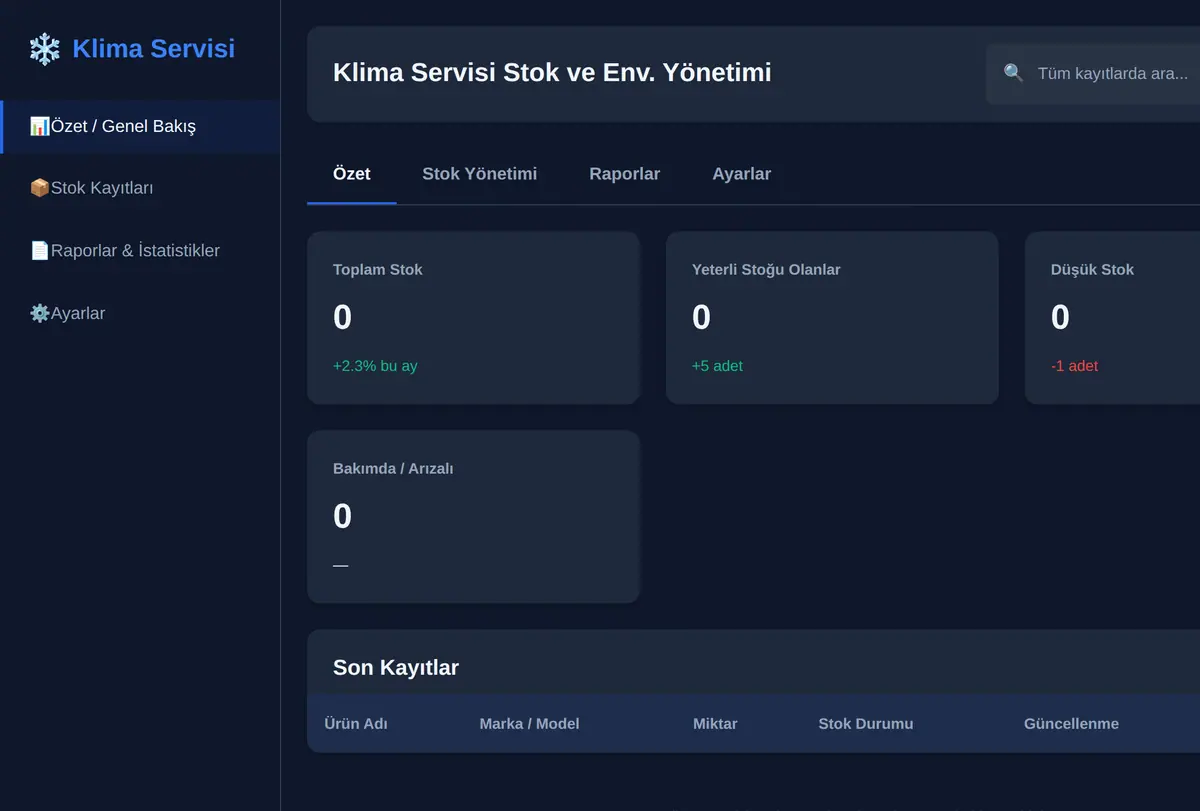
Task: Click the package box icon beside Stok Kayıtları
Action: tap(40, 188)
